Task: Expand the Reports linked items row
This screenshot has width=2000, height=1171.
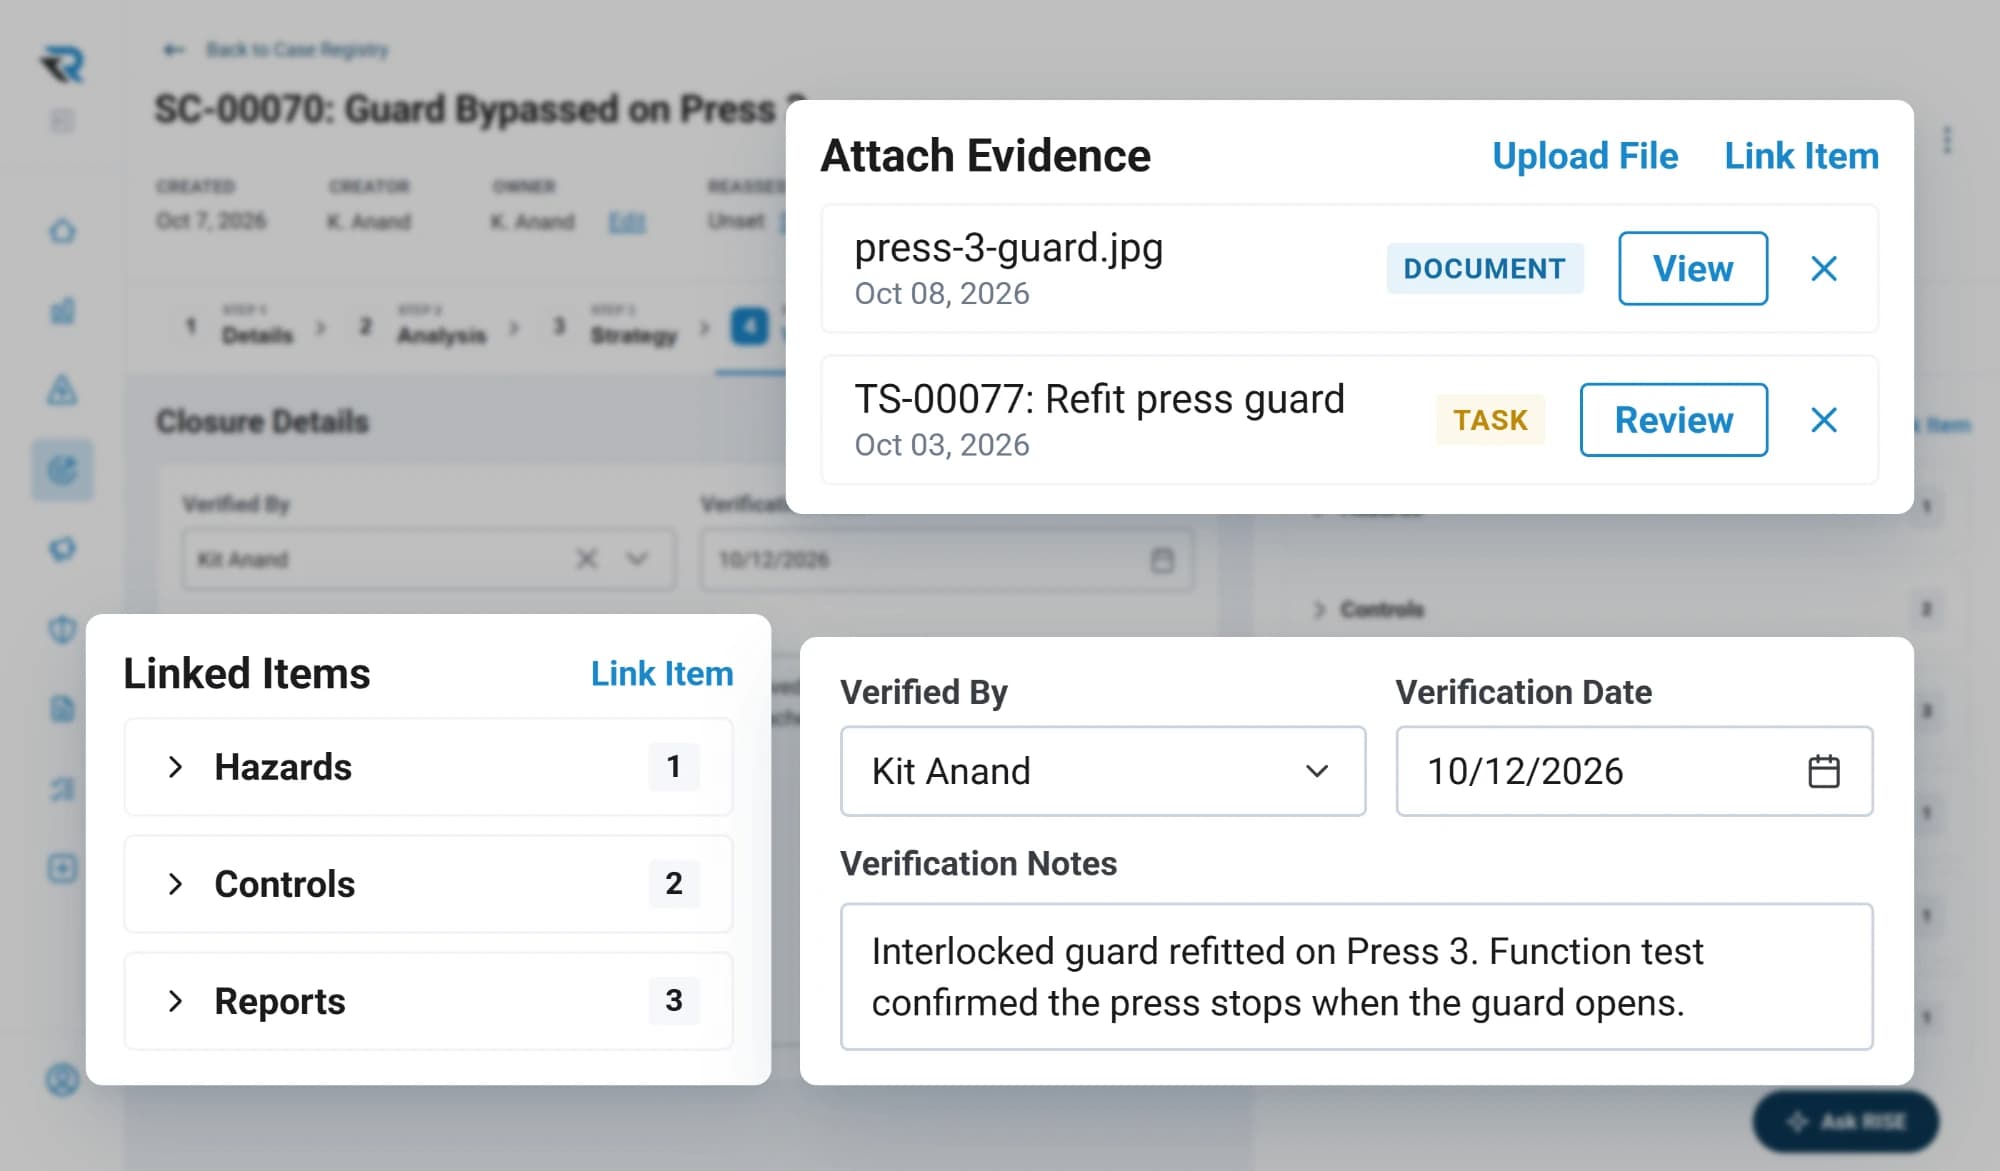Action: tap(428, 1001)
